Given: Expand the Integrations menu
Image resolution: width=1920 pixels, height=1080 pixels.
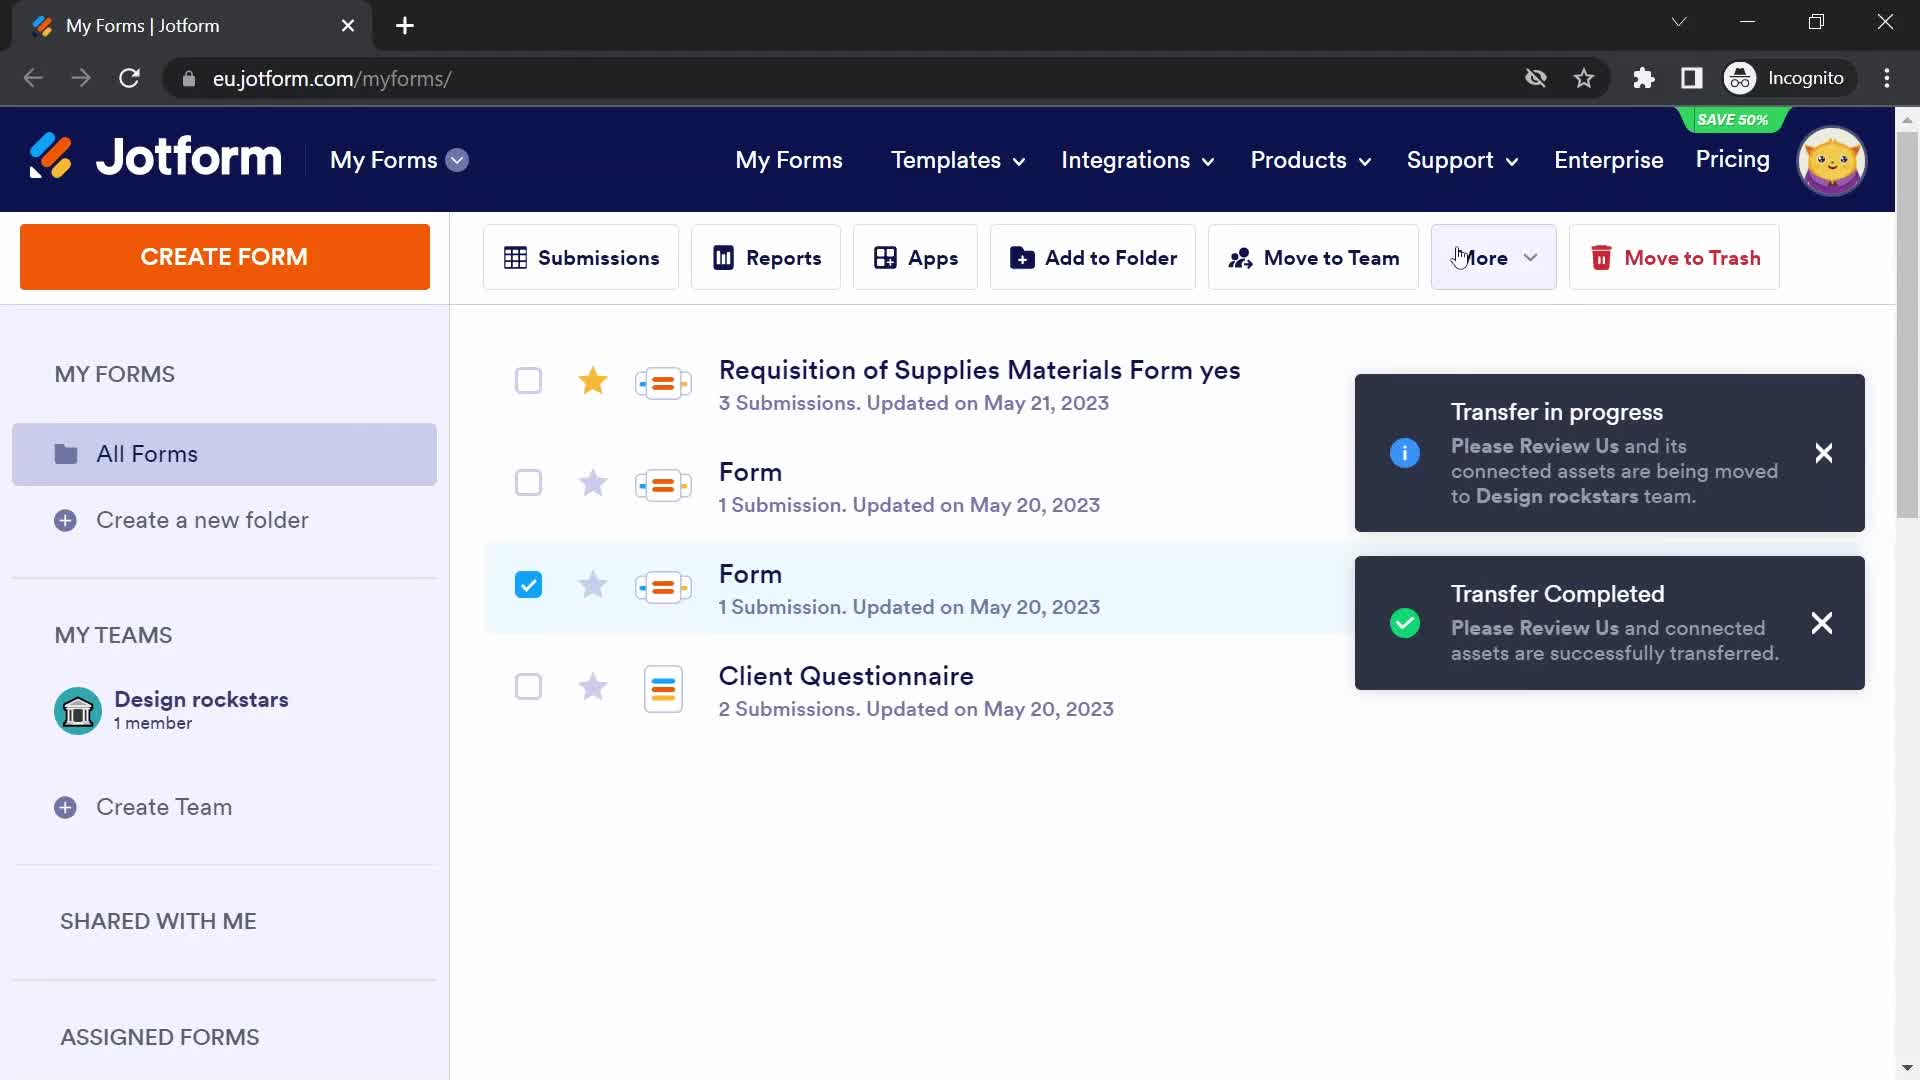Looking at the screenshot, I should [x=1138, y=161].
